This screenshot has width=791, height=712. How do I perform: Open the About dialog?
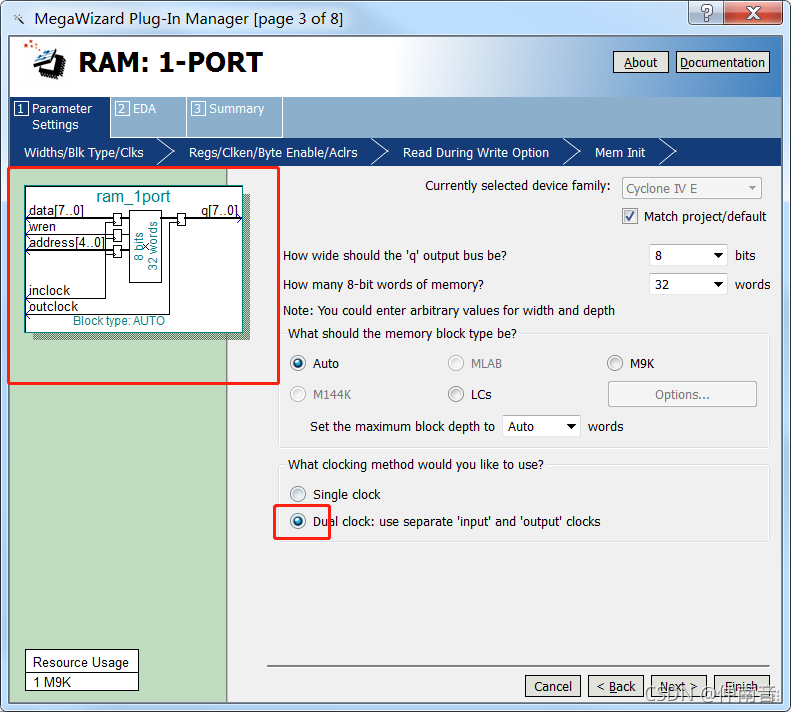click(x=641, y=63)
